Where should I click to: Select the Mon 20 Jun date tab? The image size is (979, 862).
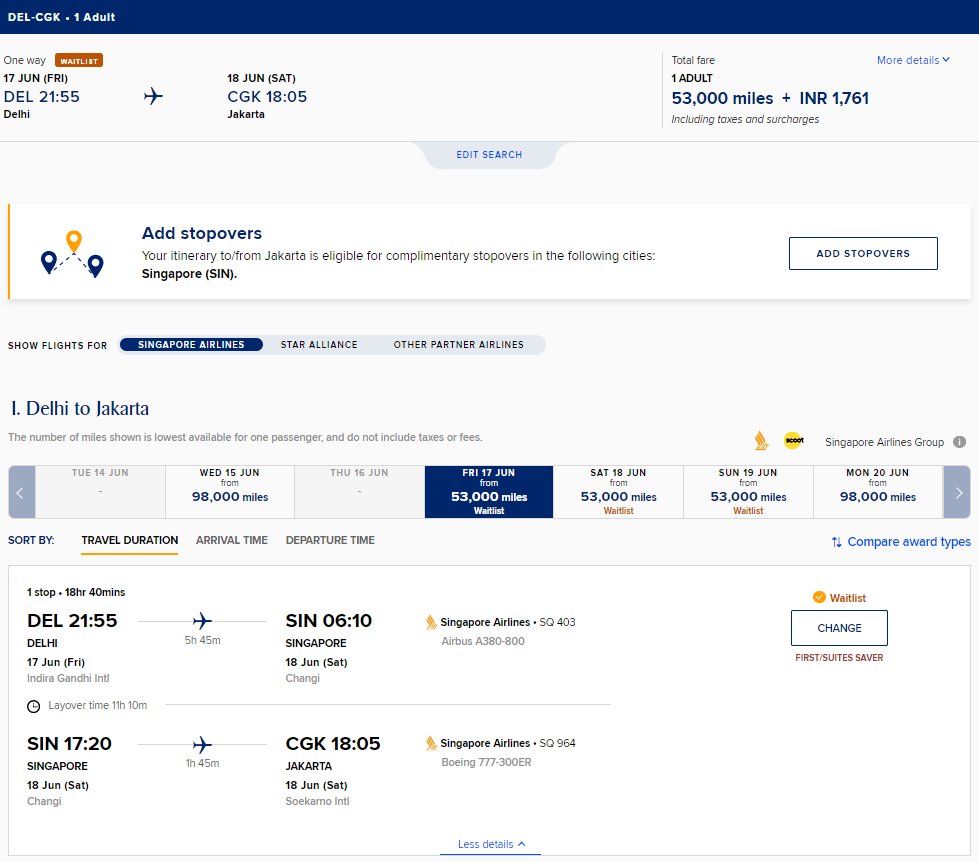pos(878,492)
